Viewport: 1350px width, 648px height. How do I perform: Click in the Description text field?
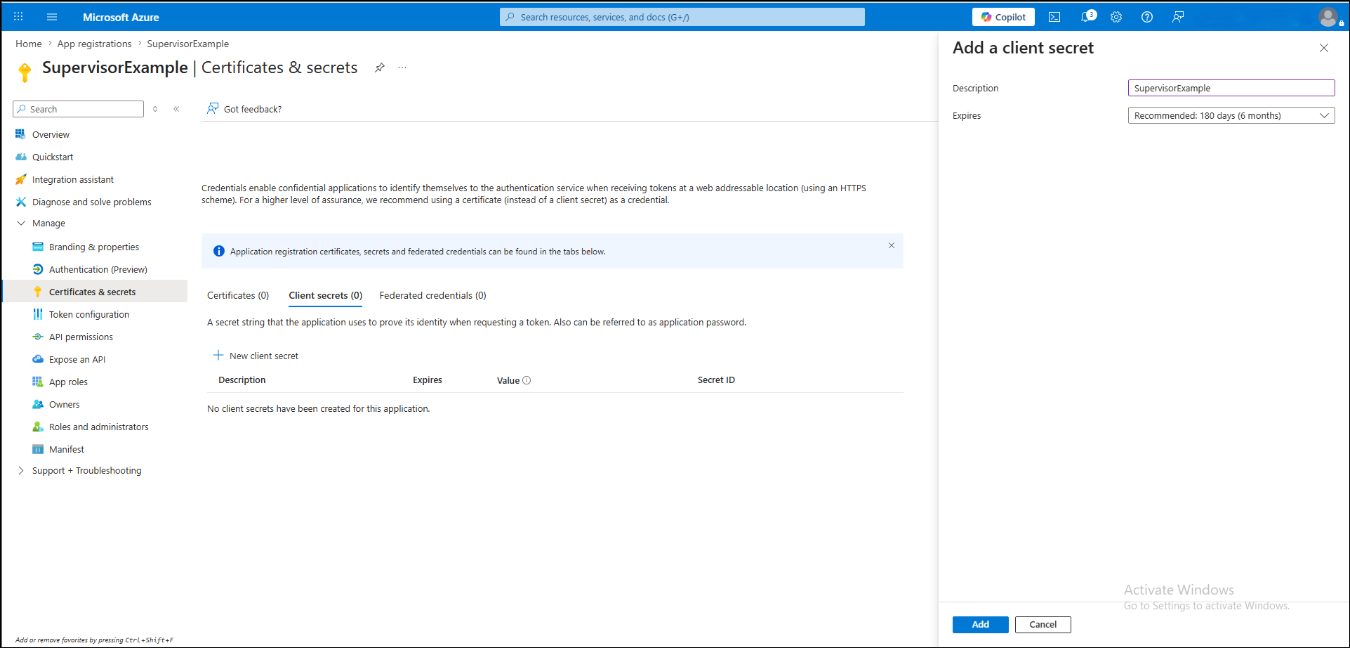1231,88
